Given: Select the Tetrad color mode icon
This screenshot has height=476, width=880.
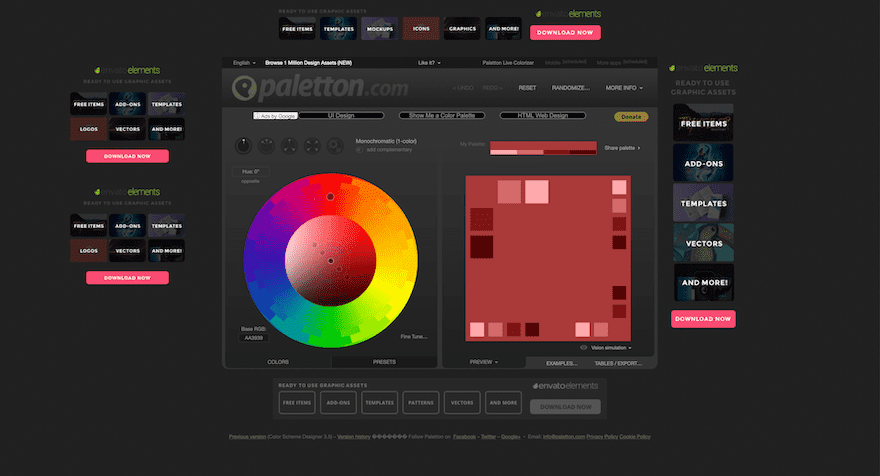Looking at the screenshot, I should 312,146.
